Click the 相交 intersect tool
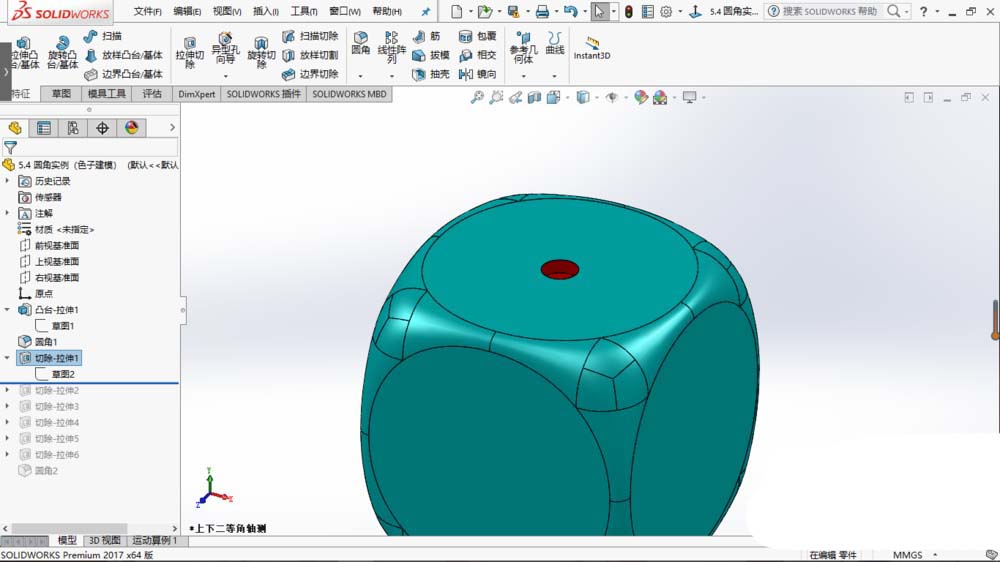This screenshot has width=1000, height=562. 478,55
